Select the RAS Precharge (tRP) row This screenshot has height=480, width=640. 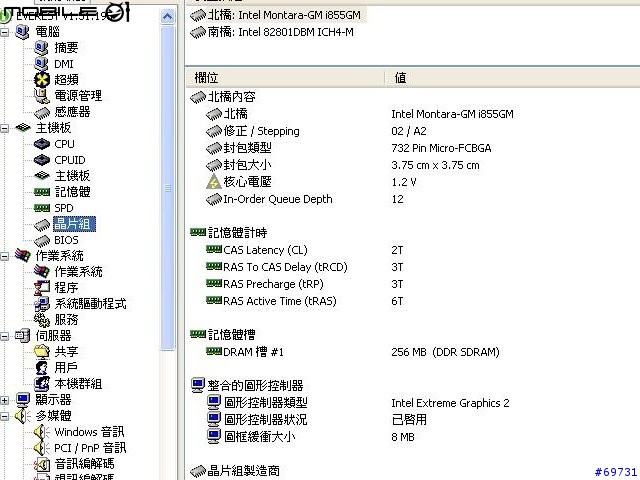click(412, 284)
